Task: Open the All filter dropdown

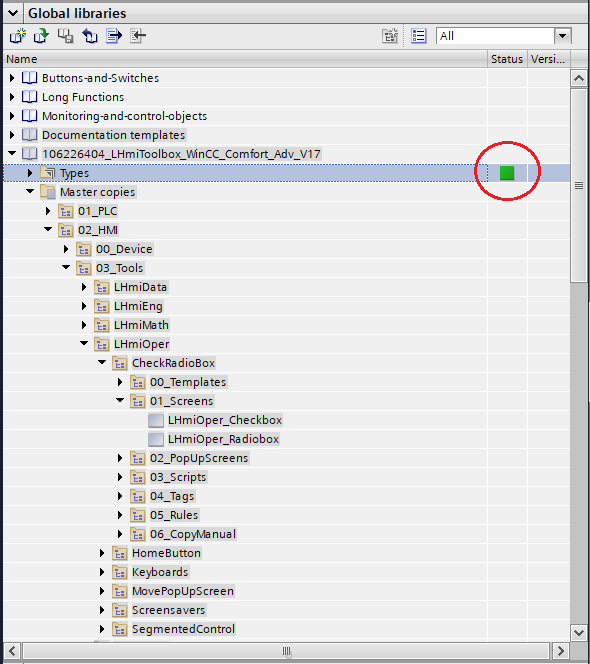Action: tap(562, 36)
